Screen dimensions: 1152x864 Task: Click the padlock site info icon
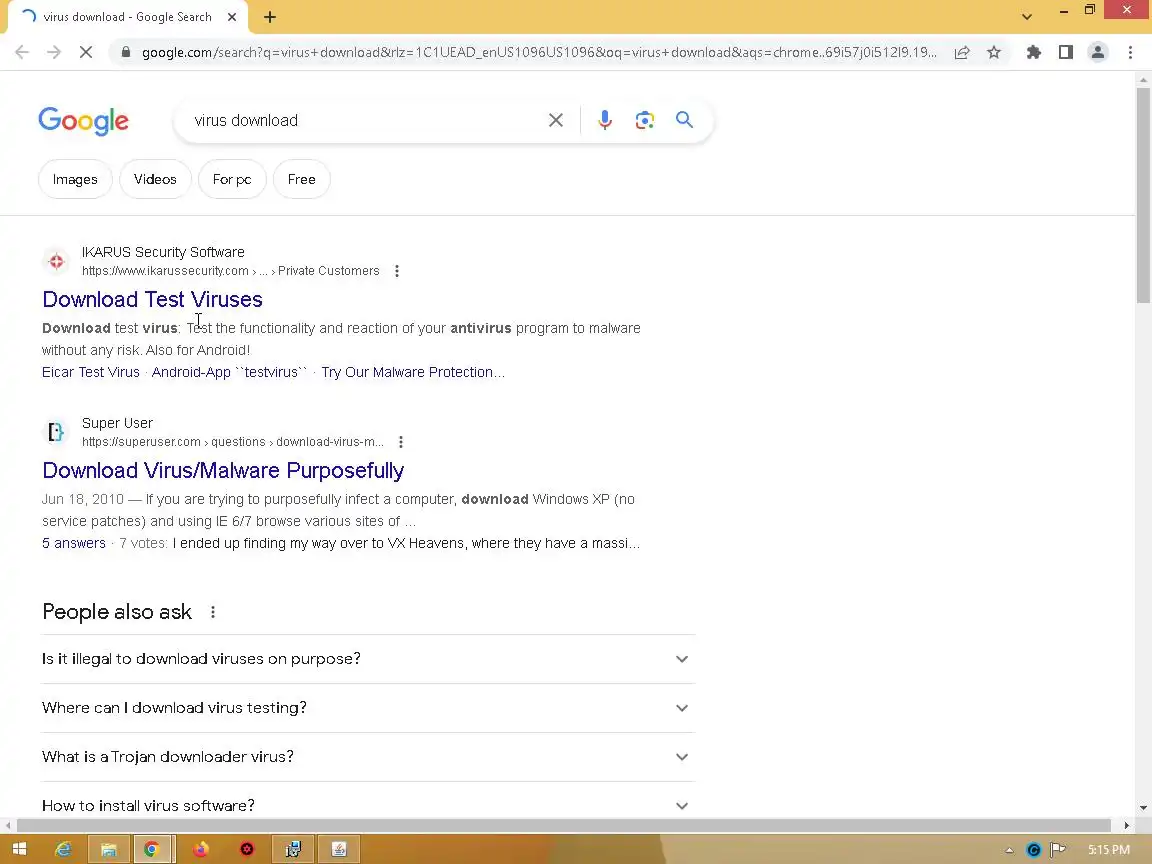126,52
